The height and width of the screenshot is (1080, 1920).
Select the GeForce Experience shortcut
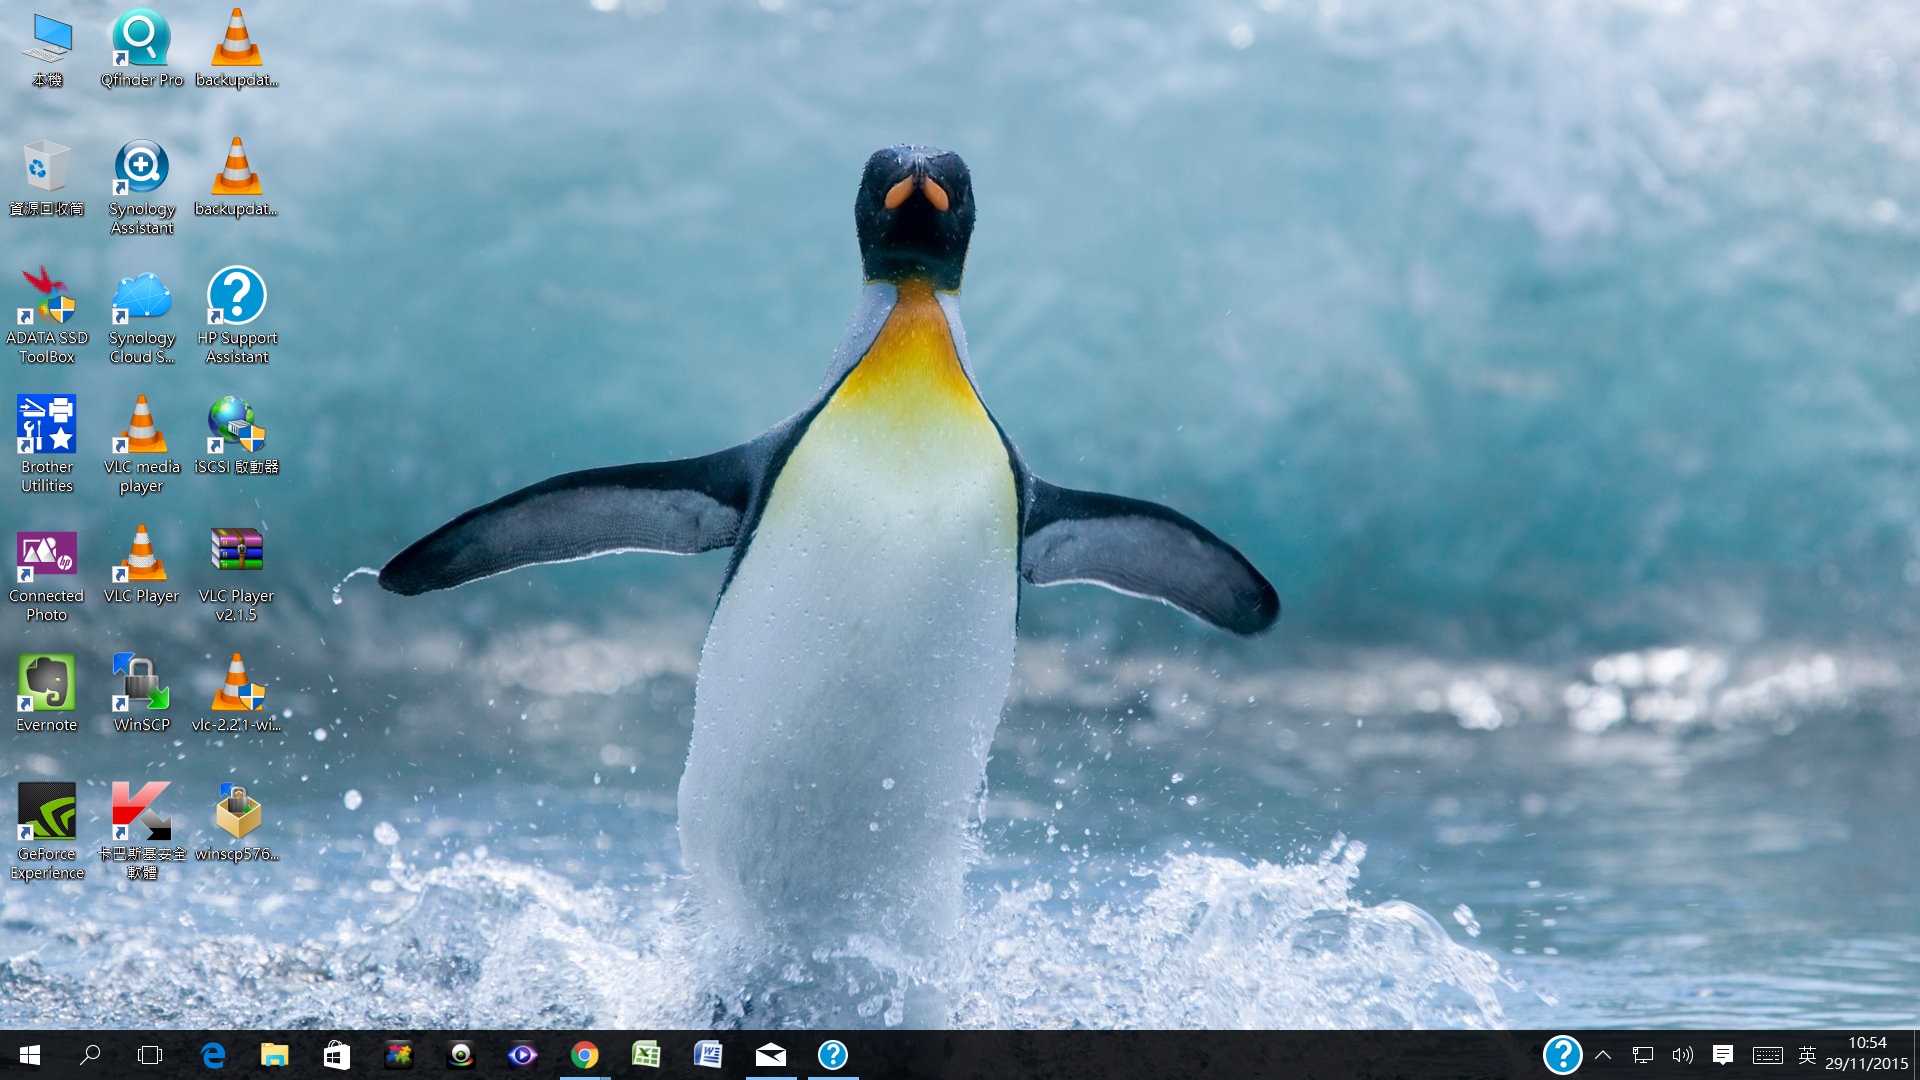(47, 832)
